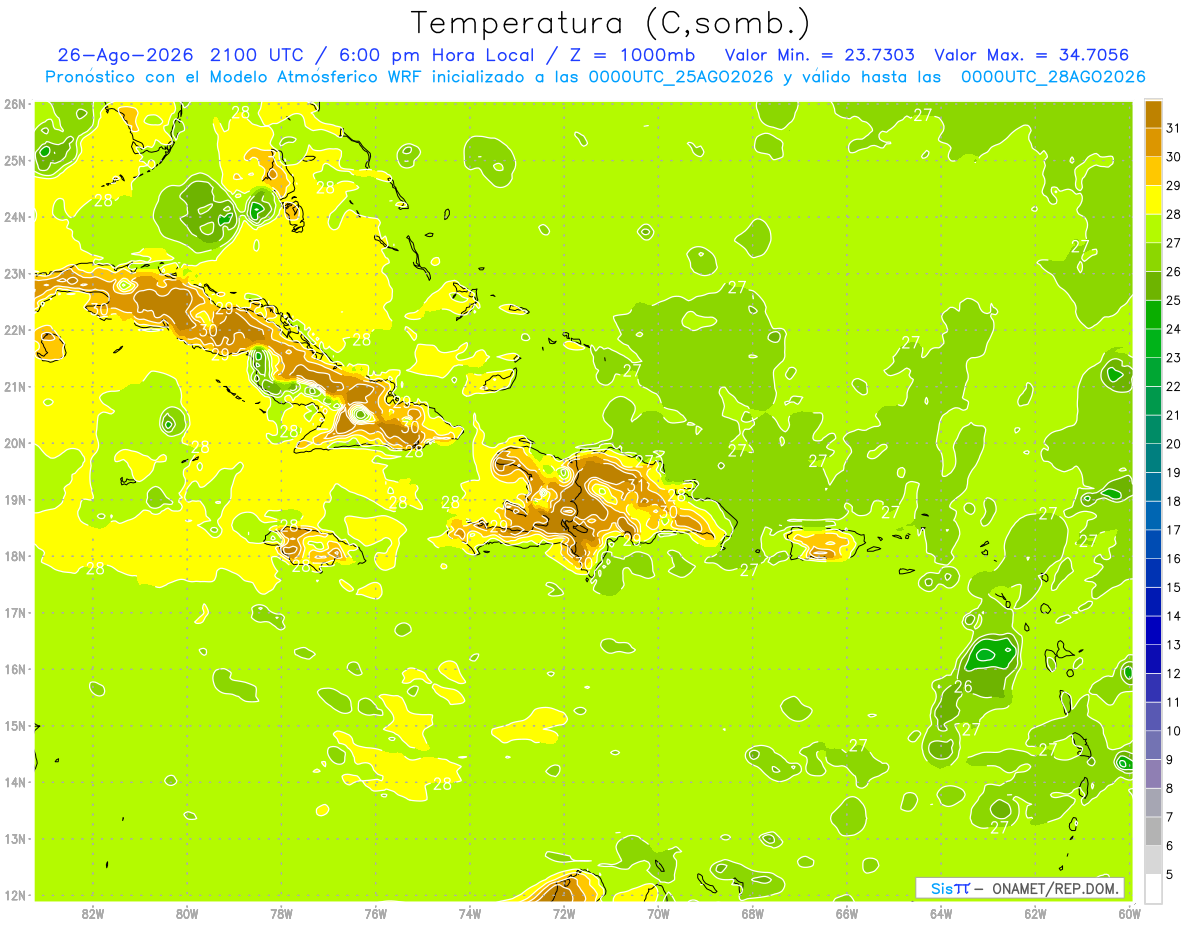This screenshot has width=1200, height=927.
Task: Click the "14N" latitude label
Action: click(x=15, y=782)
